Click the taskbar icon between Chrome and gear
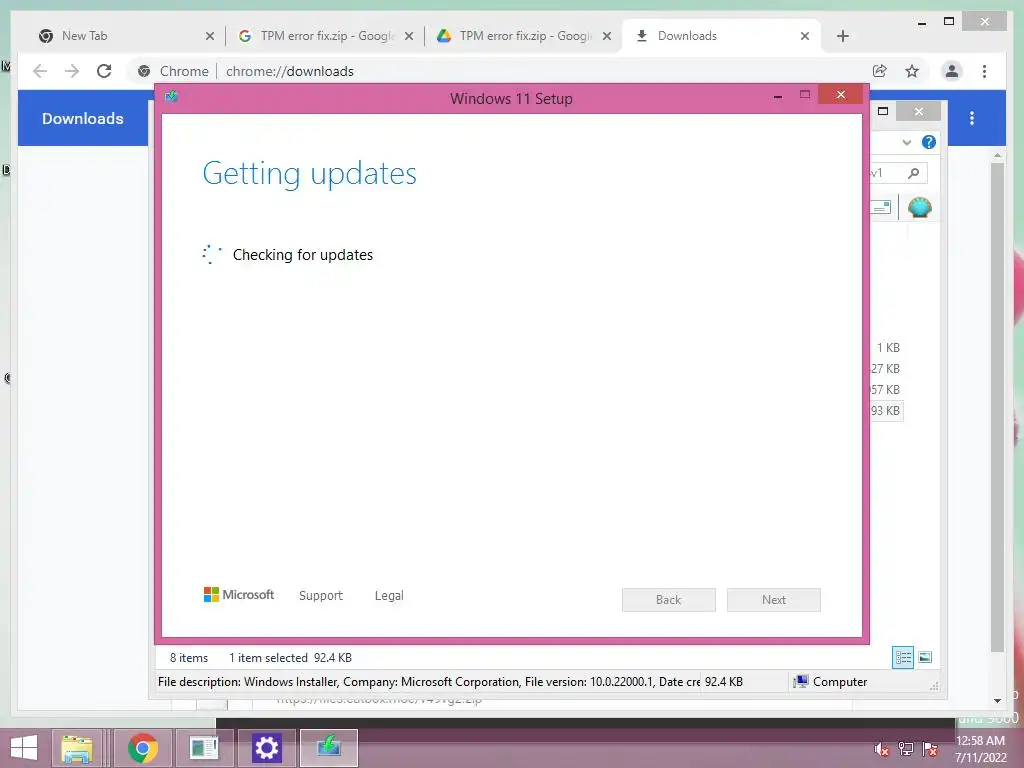This screenshot has width=1024, height=768. [x=204, y=748]
